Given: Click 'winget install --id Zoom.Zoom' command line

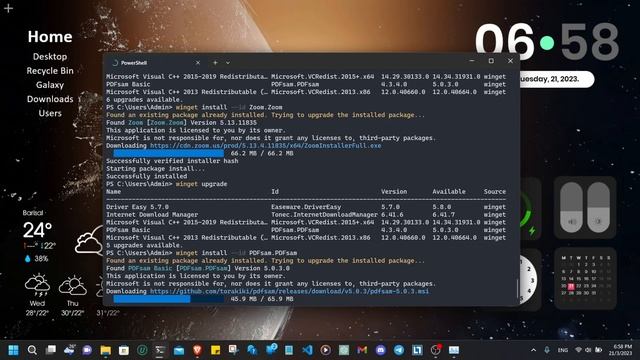Looking at the screenshot, I should click(x=229, y=107).
